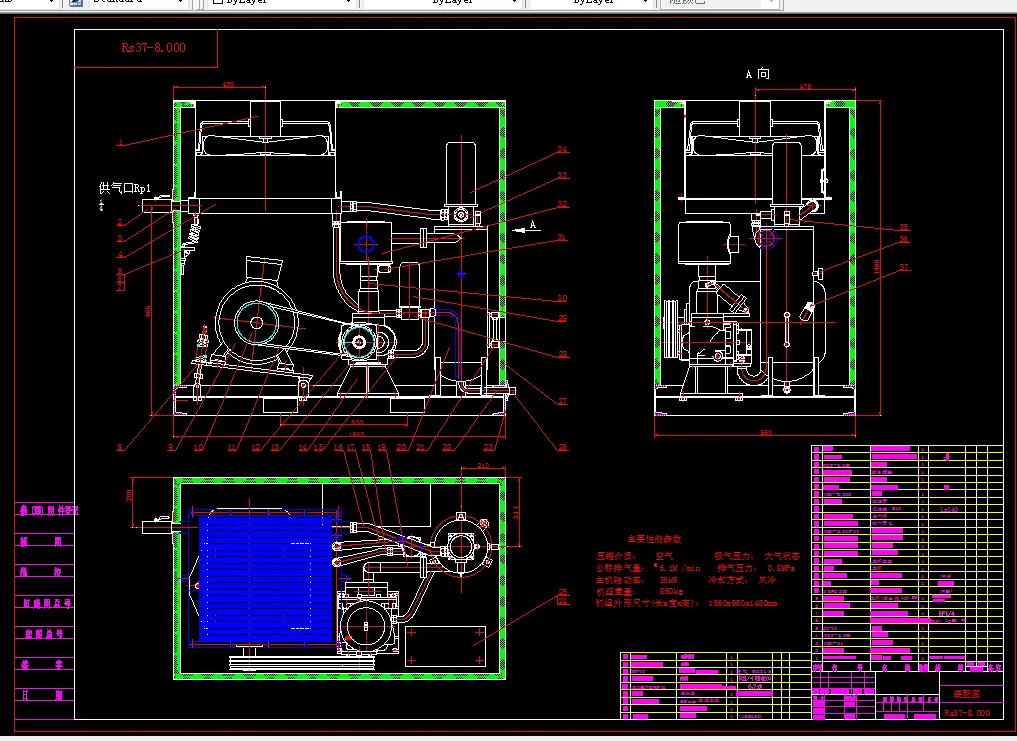The height and width of the screenshot is (741, 1017).
Task: Select the 1550x950x1480mm overall size text
Action: 742,603
